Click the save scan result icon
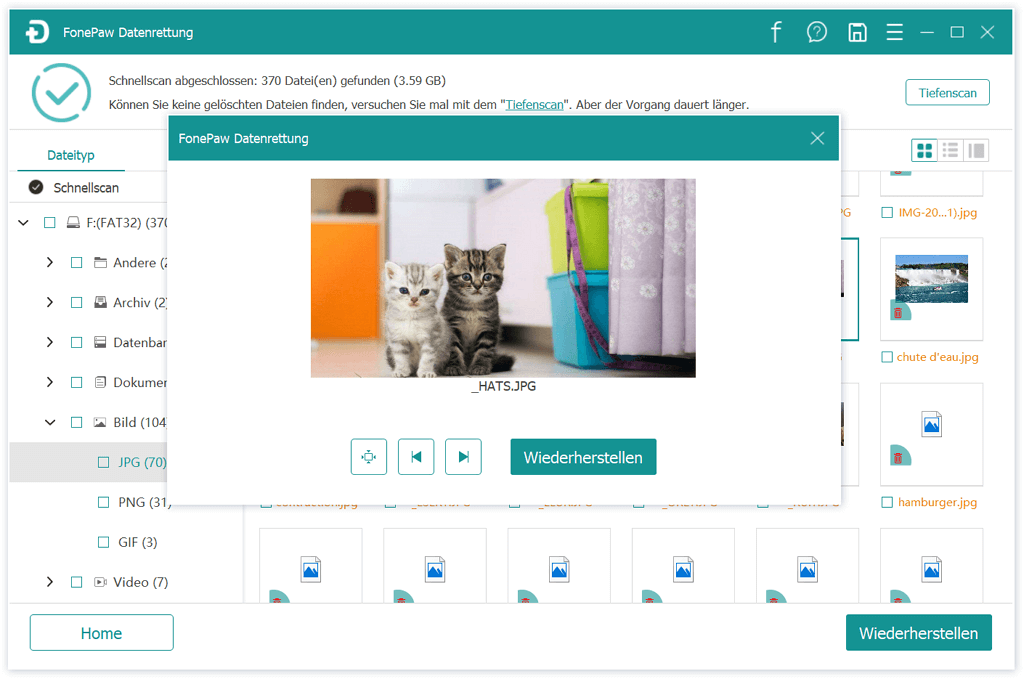Viewport: 1024px width, 679px height. [857, 32]
